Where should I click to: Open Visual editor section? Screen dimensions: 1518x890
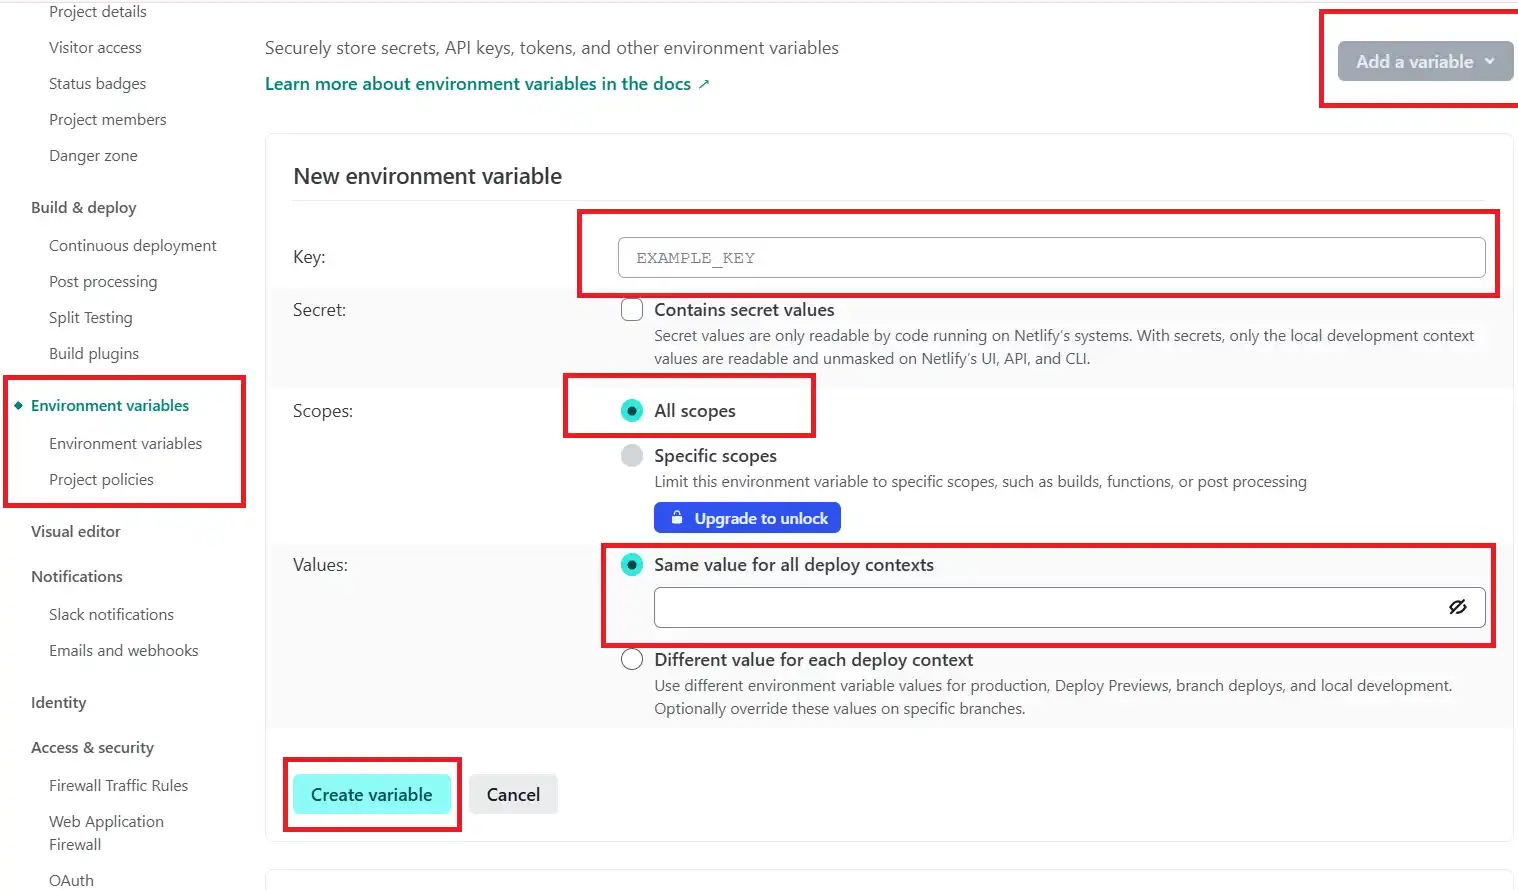[x=76, y=532]
